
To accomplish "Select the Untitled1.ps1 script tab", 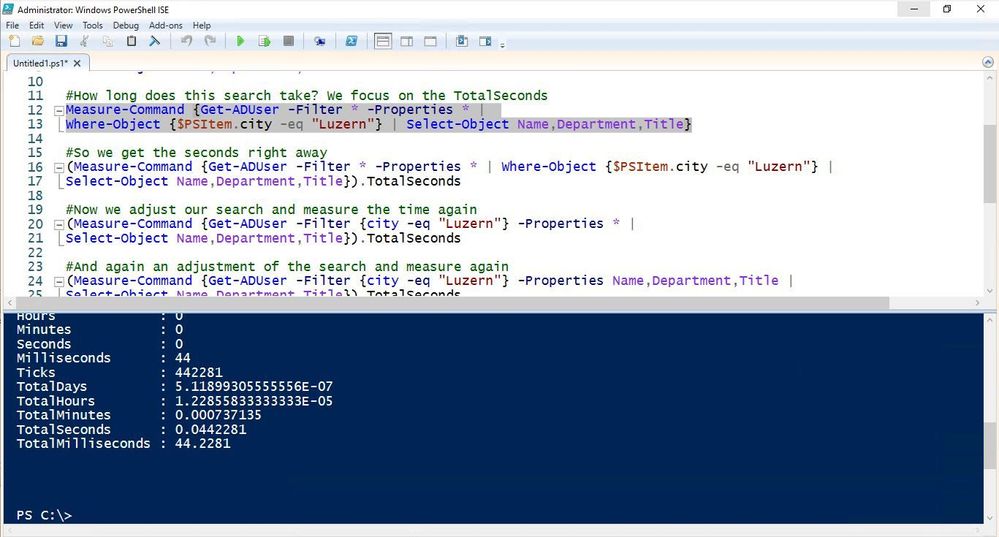I will 40,63.
